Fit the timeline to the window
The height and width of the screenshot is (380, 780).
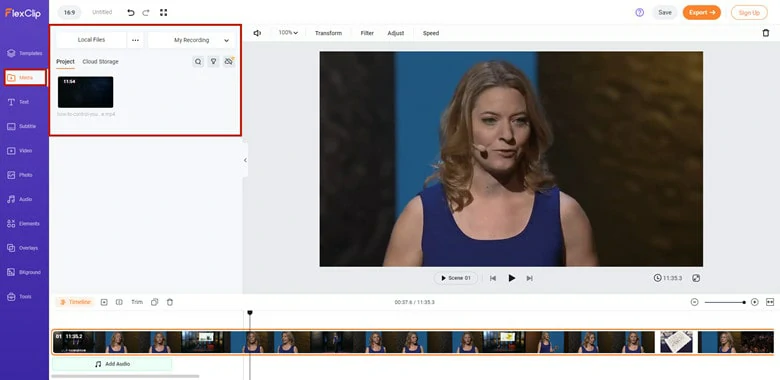tap(770, 302)
